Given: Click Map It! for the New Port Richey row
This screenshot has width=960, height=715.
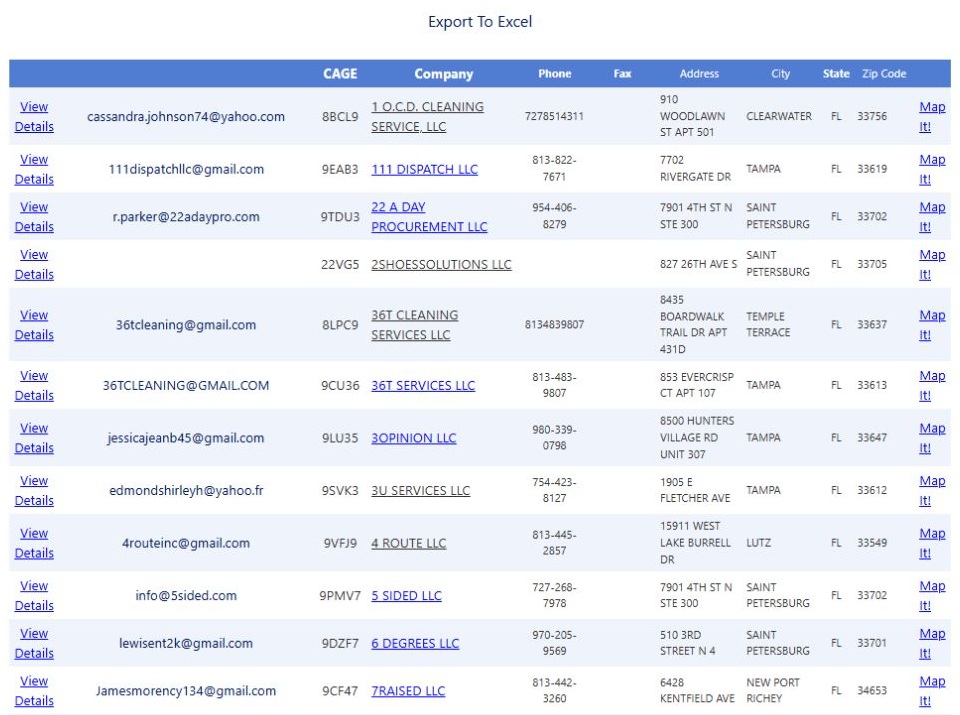Looking at the screenshot, I should tap(932, 691).
